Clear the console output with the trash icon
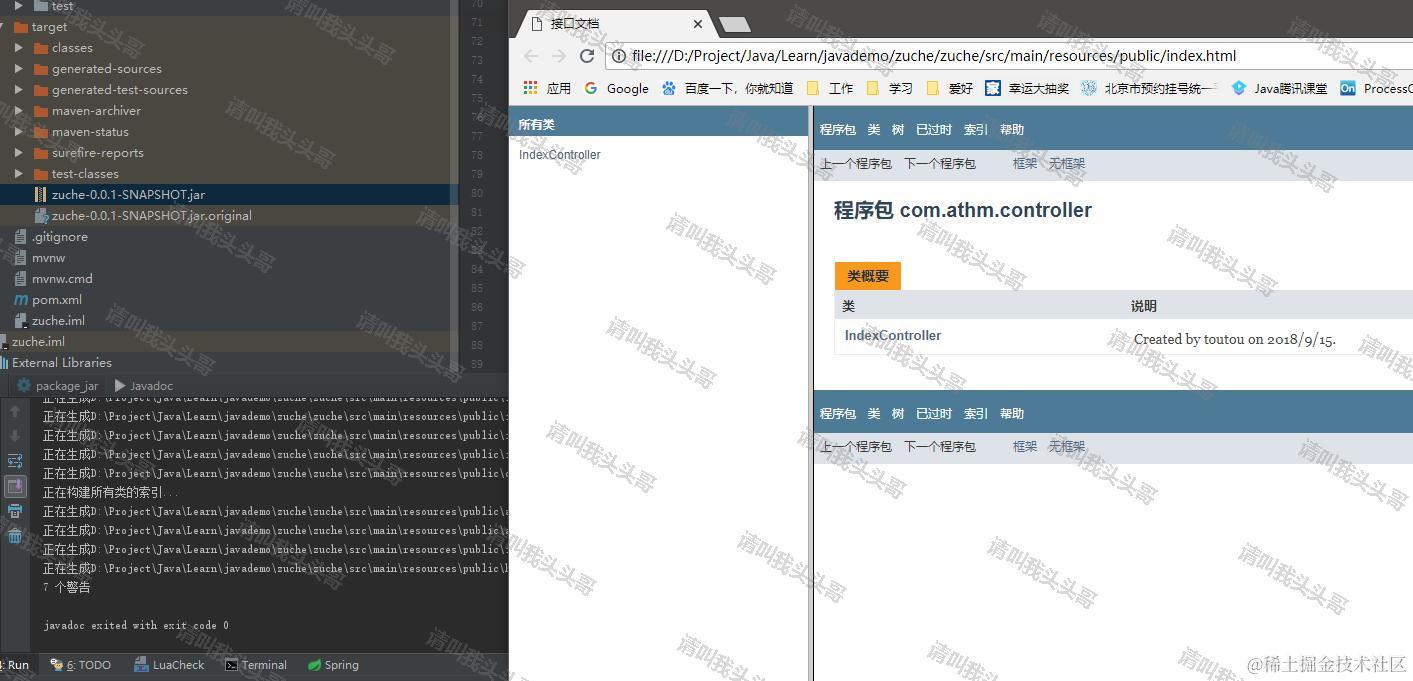 [x=14, y=535]
